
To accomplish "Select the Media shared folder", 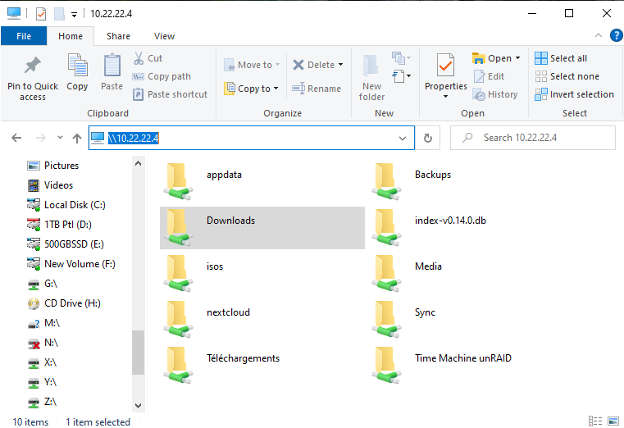I will coord(471,273).
